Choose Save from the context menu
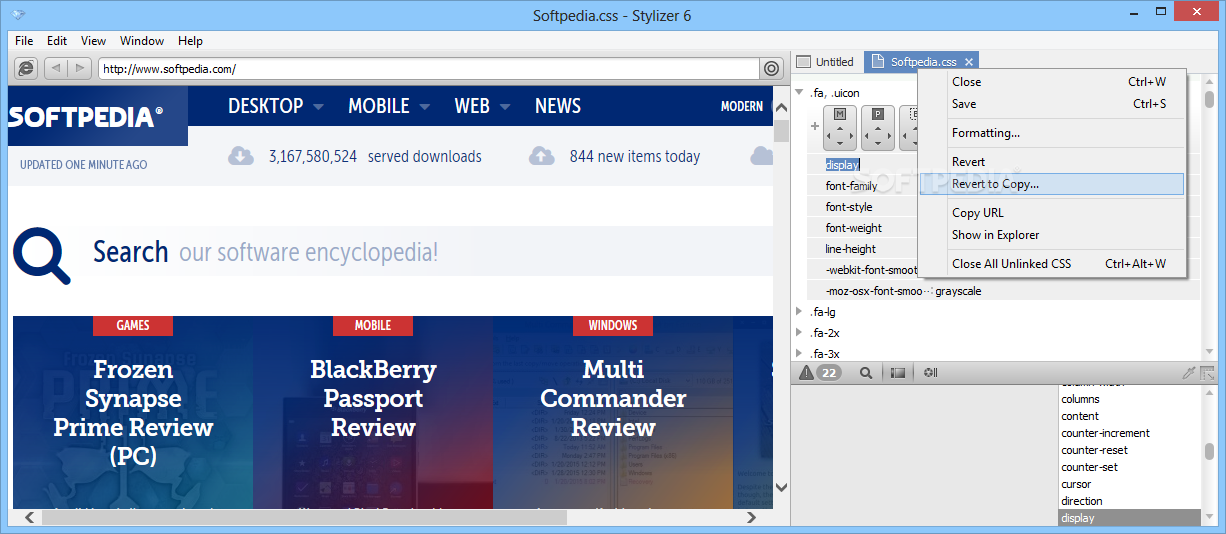The height and width of the screenshot is (534, 1226). pos(1052,104)
